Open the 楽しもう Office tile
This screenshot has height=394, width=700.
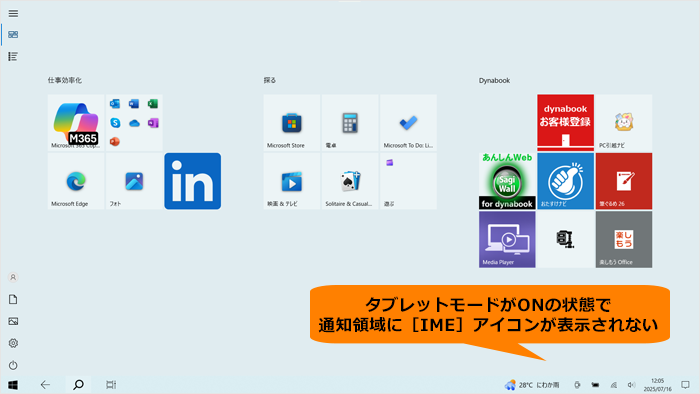coord(624,240)
